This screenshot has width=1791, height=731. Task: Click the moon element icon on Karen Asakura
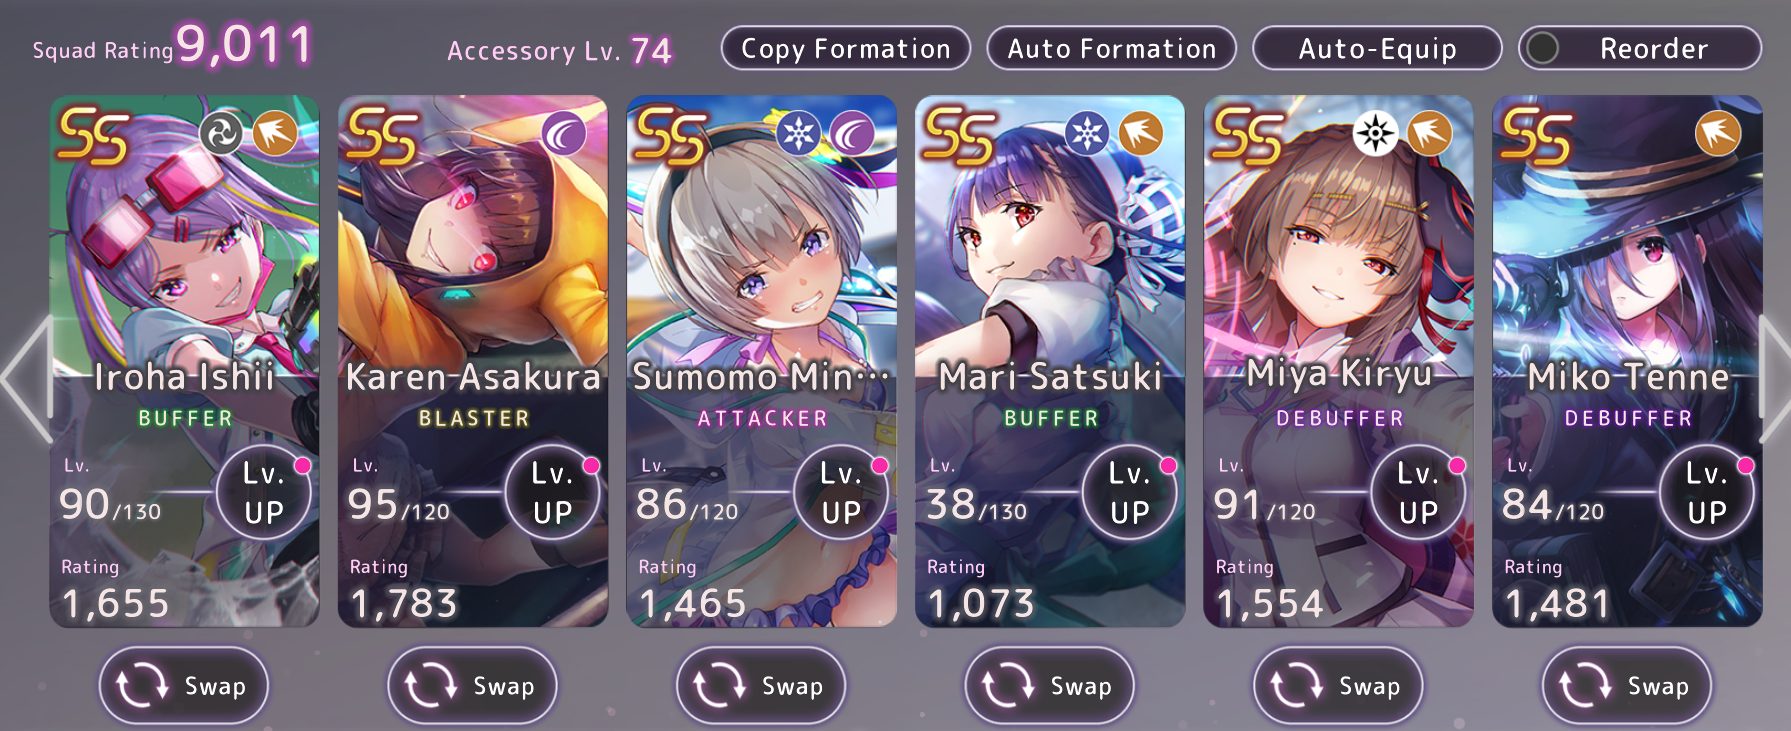click(564, 133)
